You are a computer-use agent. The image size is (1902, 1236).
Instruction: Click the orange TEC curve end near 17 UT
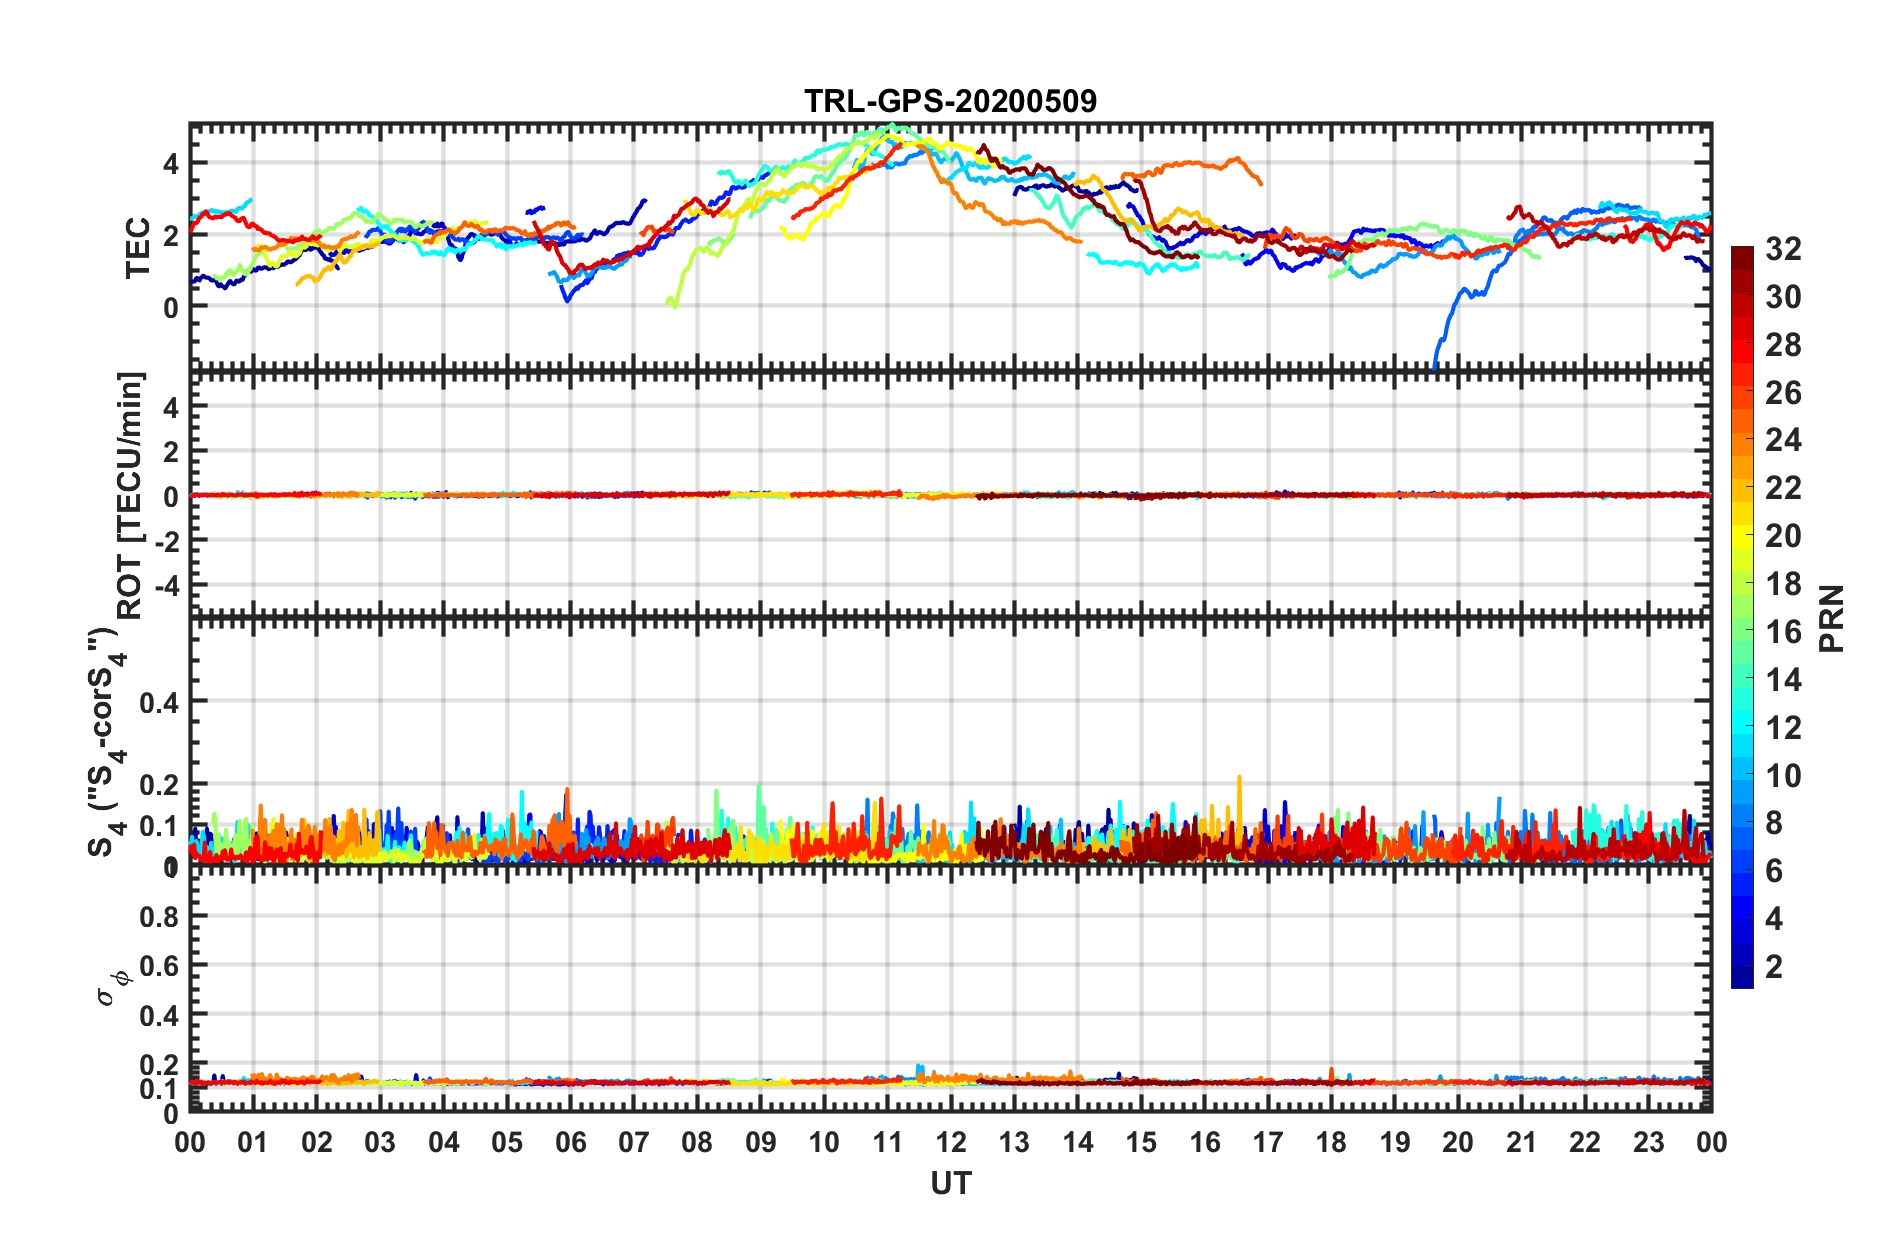pos(1260,182)
